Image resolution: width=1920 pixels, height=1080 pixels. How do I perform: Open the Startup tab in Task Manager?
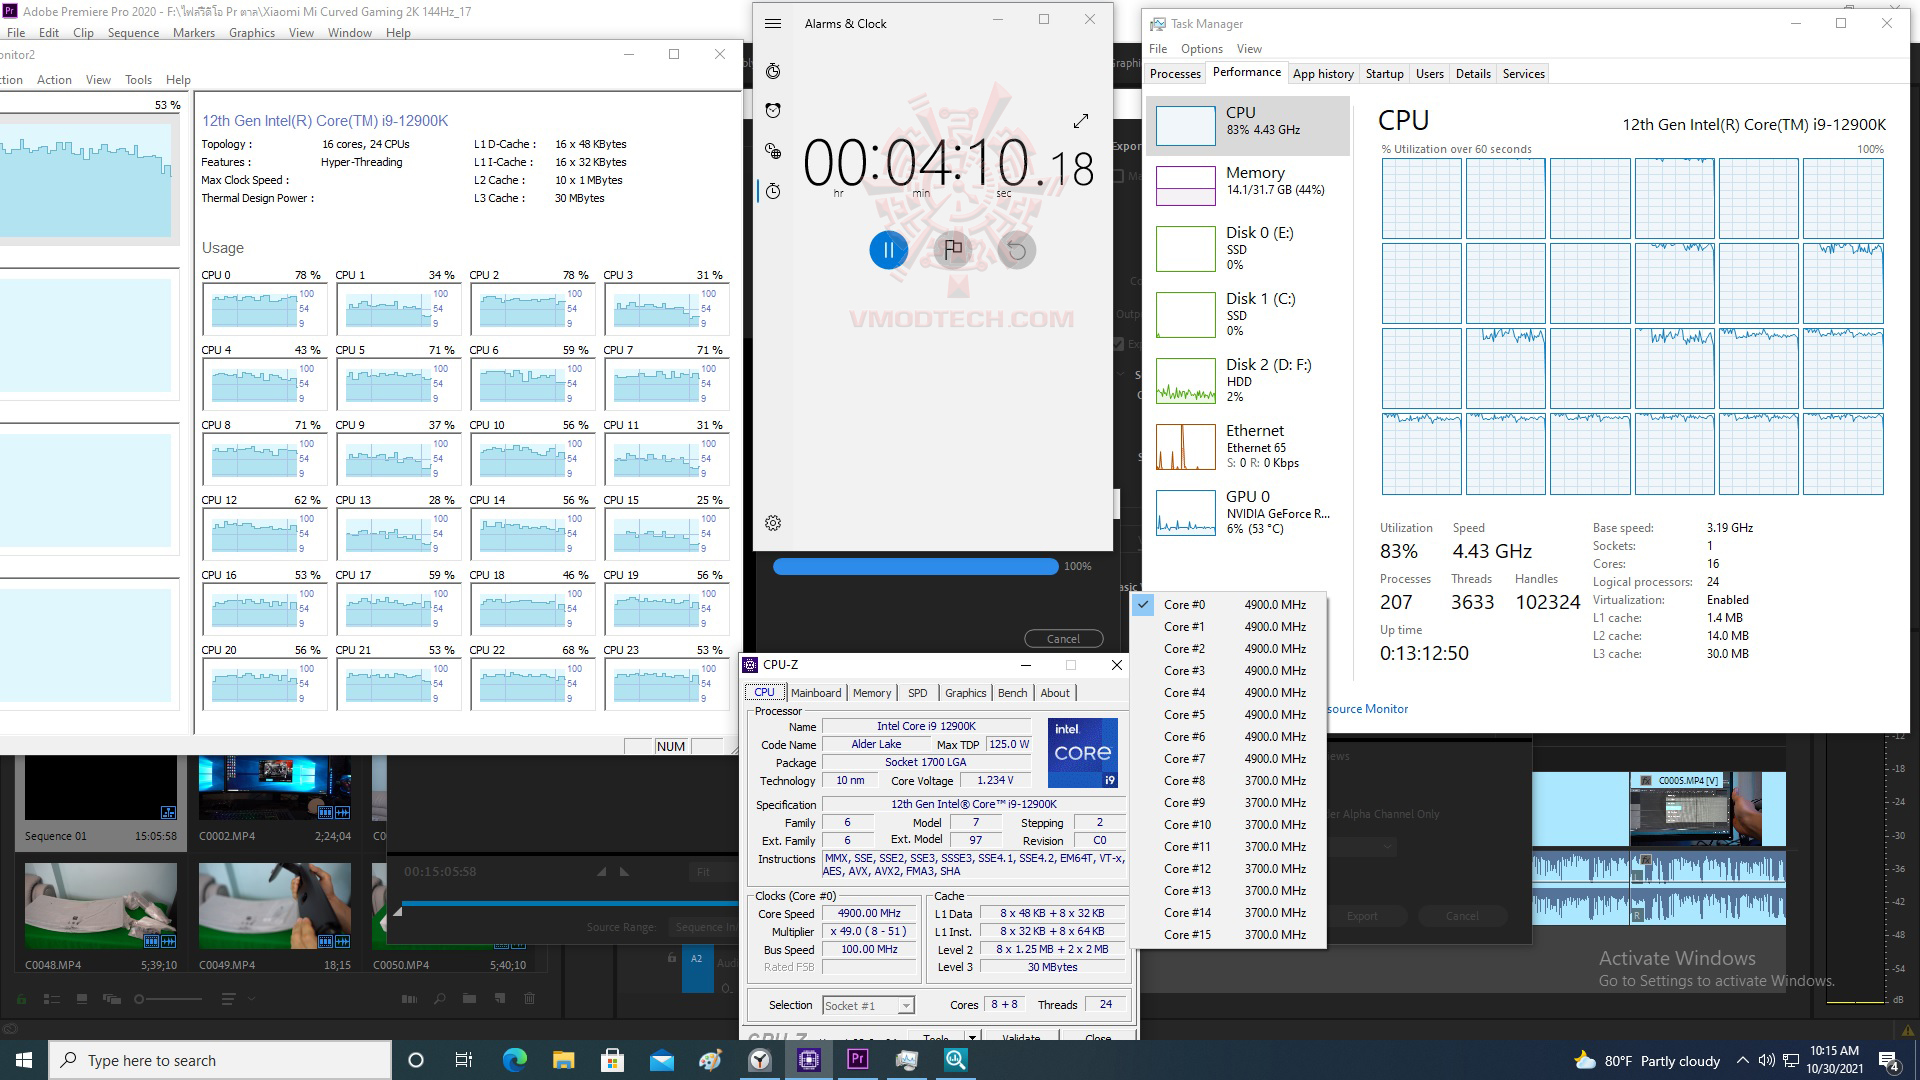tap(1385, 74)
